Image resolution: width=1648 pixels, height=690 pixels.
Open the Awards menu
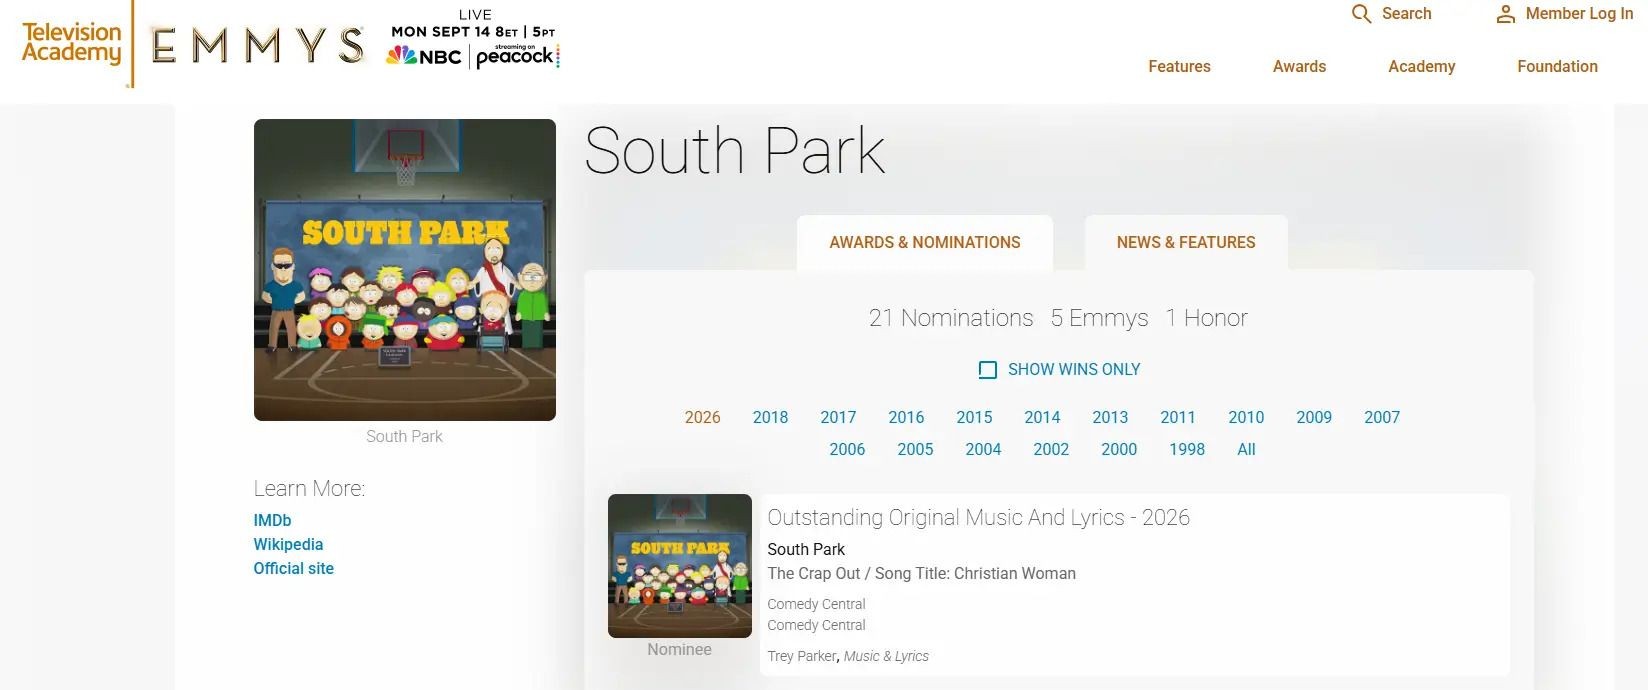click(x=1299, y=66)
